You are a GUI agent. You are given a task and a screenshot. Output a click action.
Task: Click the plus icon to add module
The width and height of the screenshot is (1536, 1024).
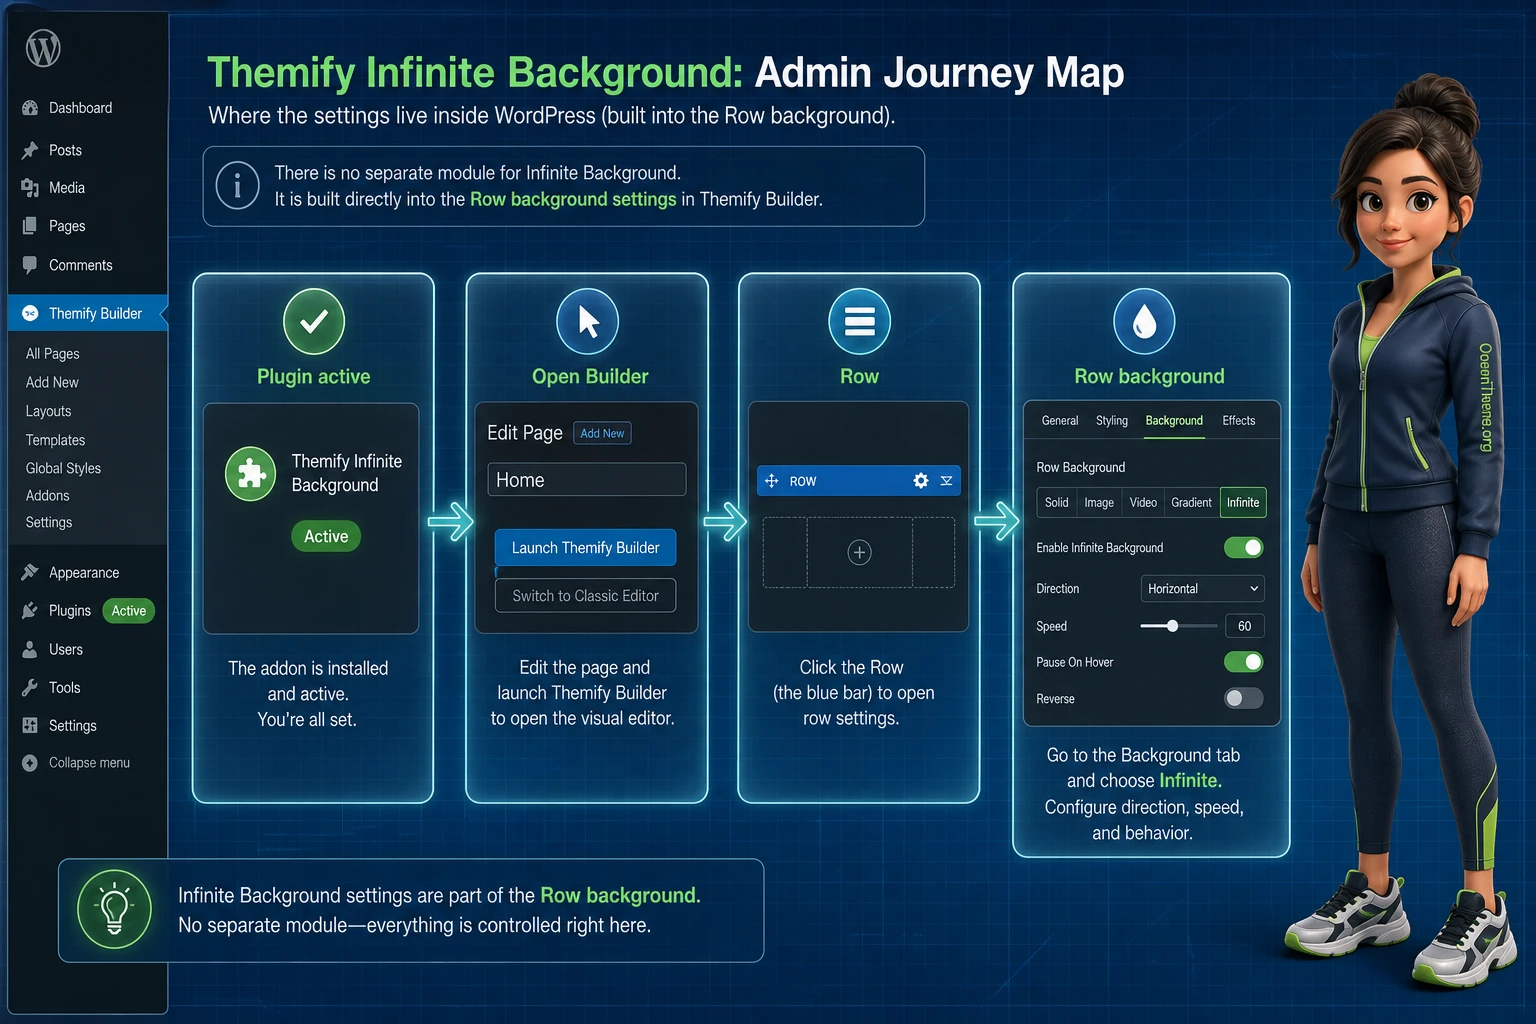(x=859, y=552)
